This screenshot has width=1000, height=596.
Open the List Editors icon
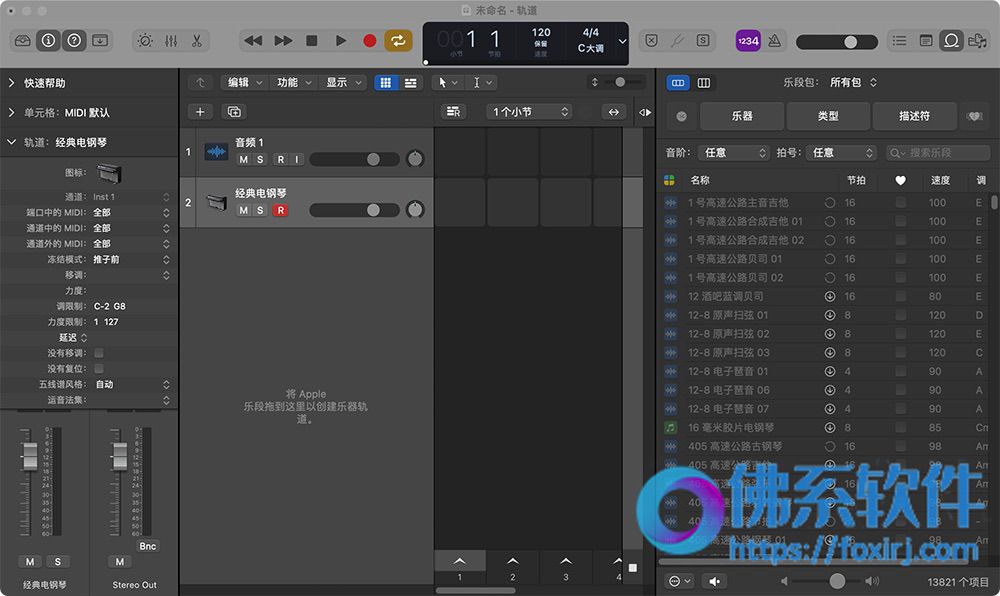tap(899, 41)
